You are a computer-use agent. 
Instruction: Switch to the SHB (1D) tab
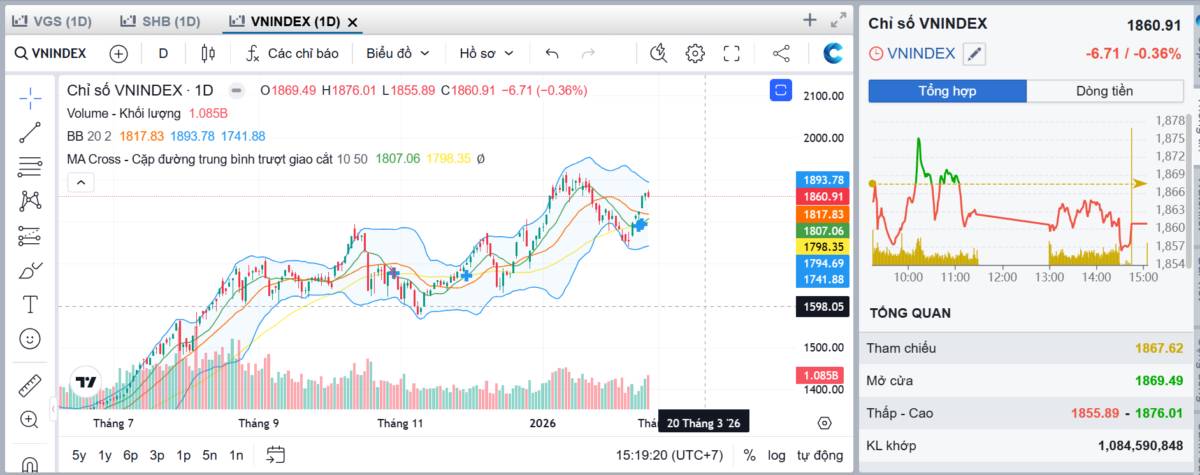coord(159,21)
